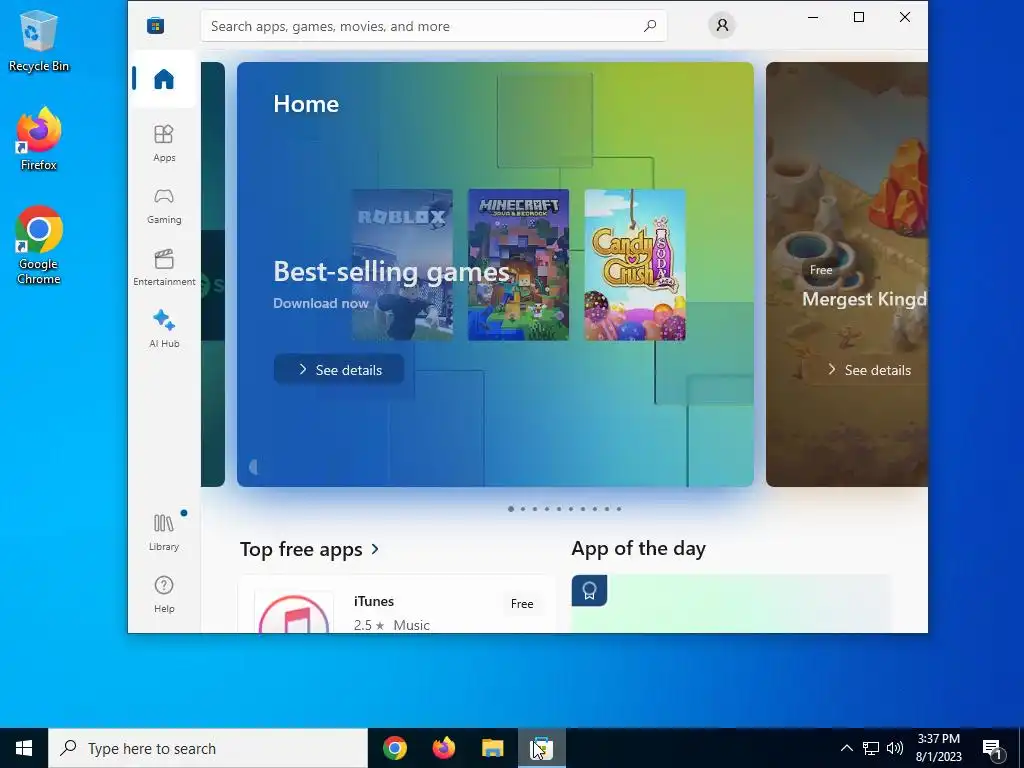Screen dimensions: 1024x768
Task: Select the first carousel page dot
Action: [511, 509]
